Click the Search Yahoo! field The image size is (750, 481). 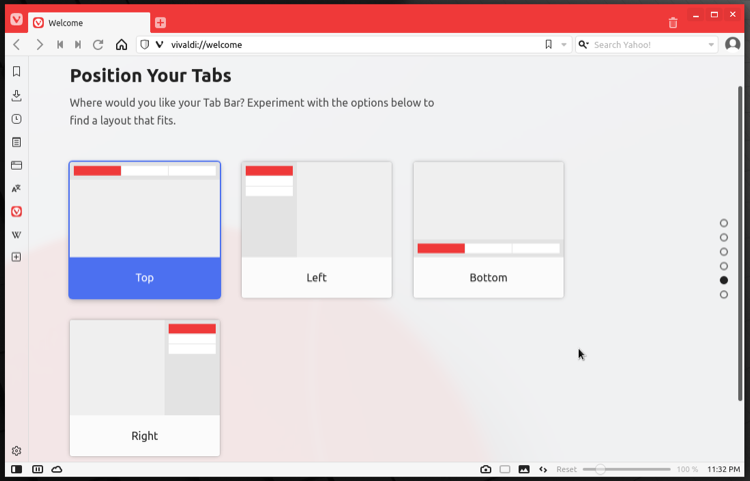[x=649, y=44]
